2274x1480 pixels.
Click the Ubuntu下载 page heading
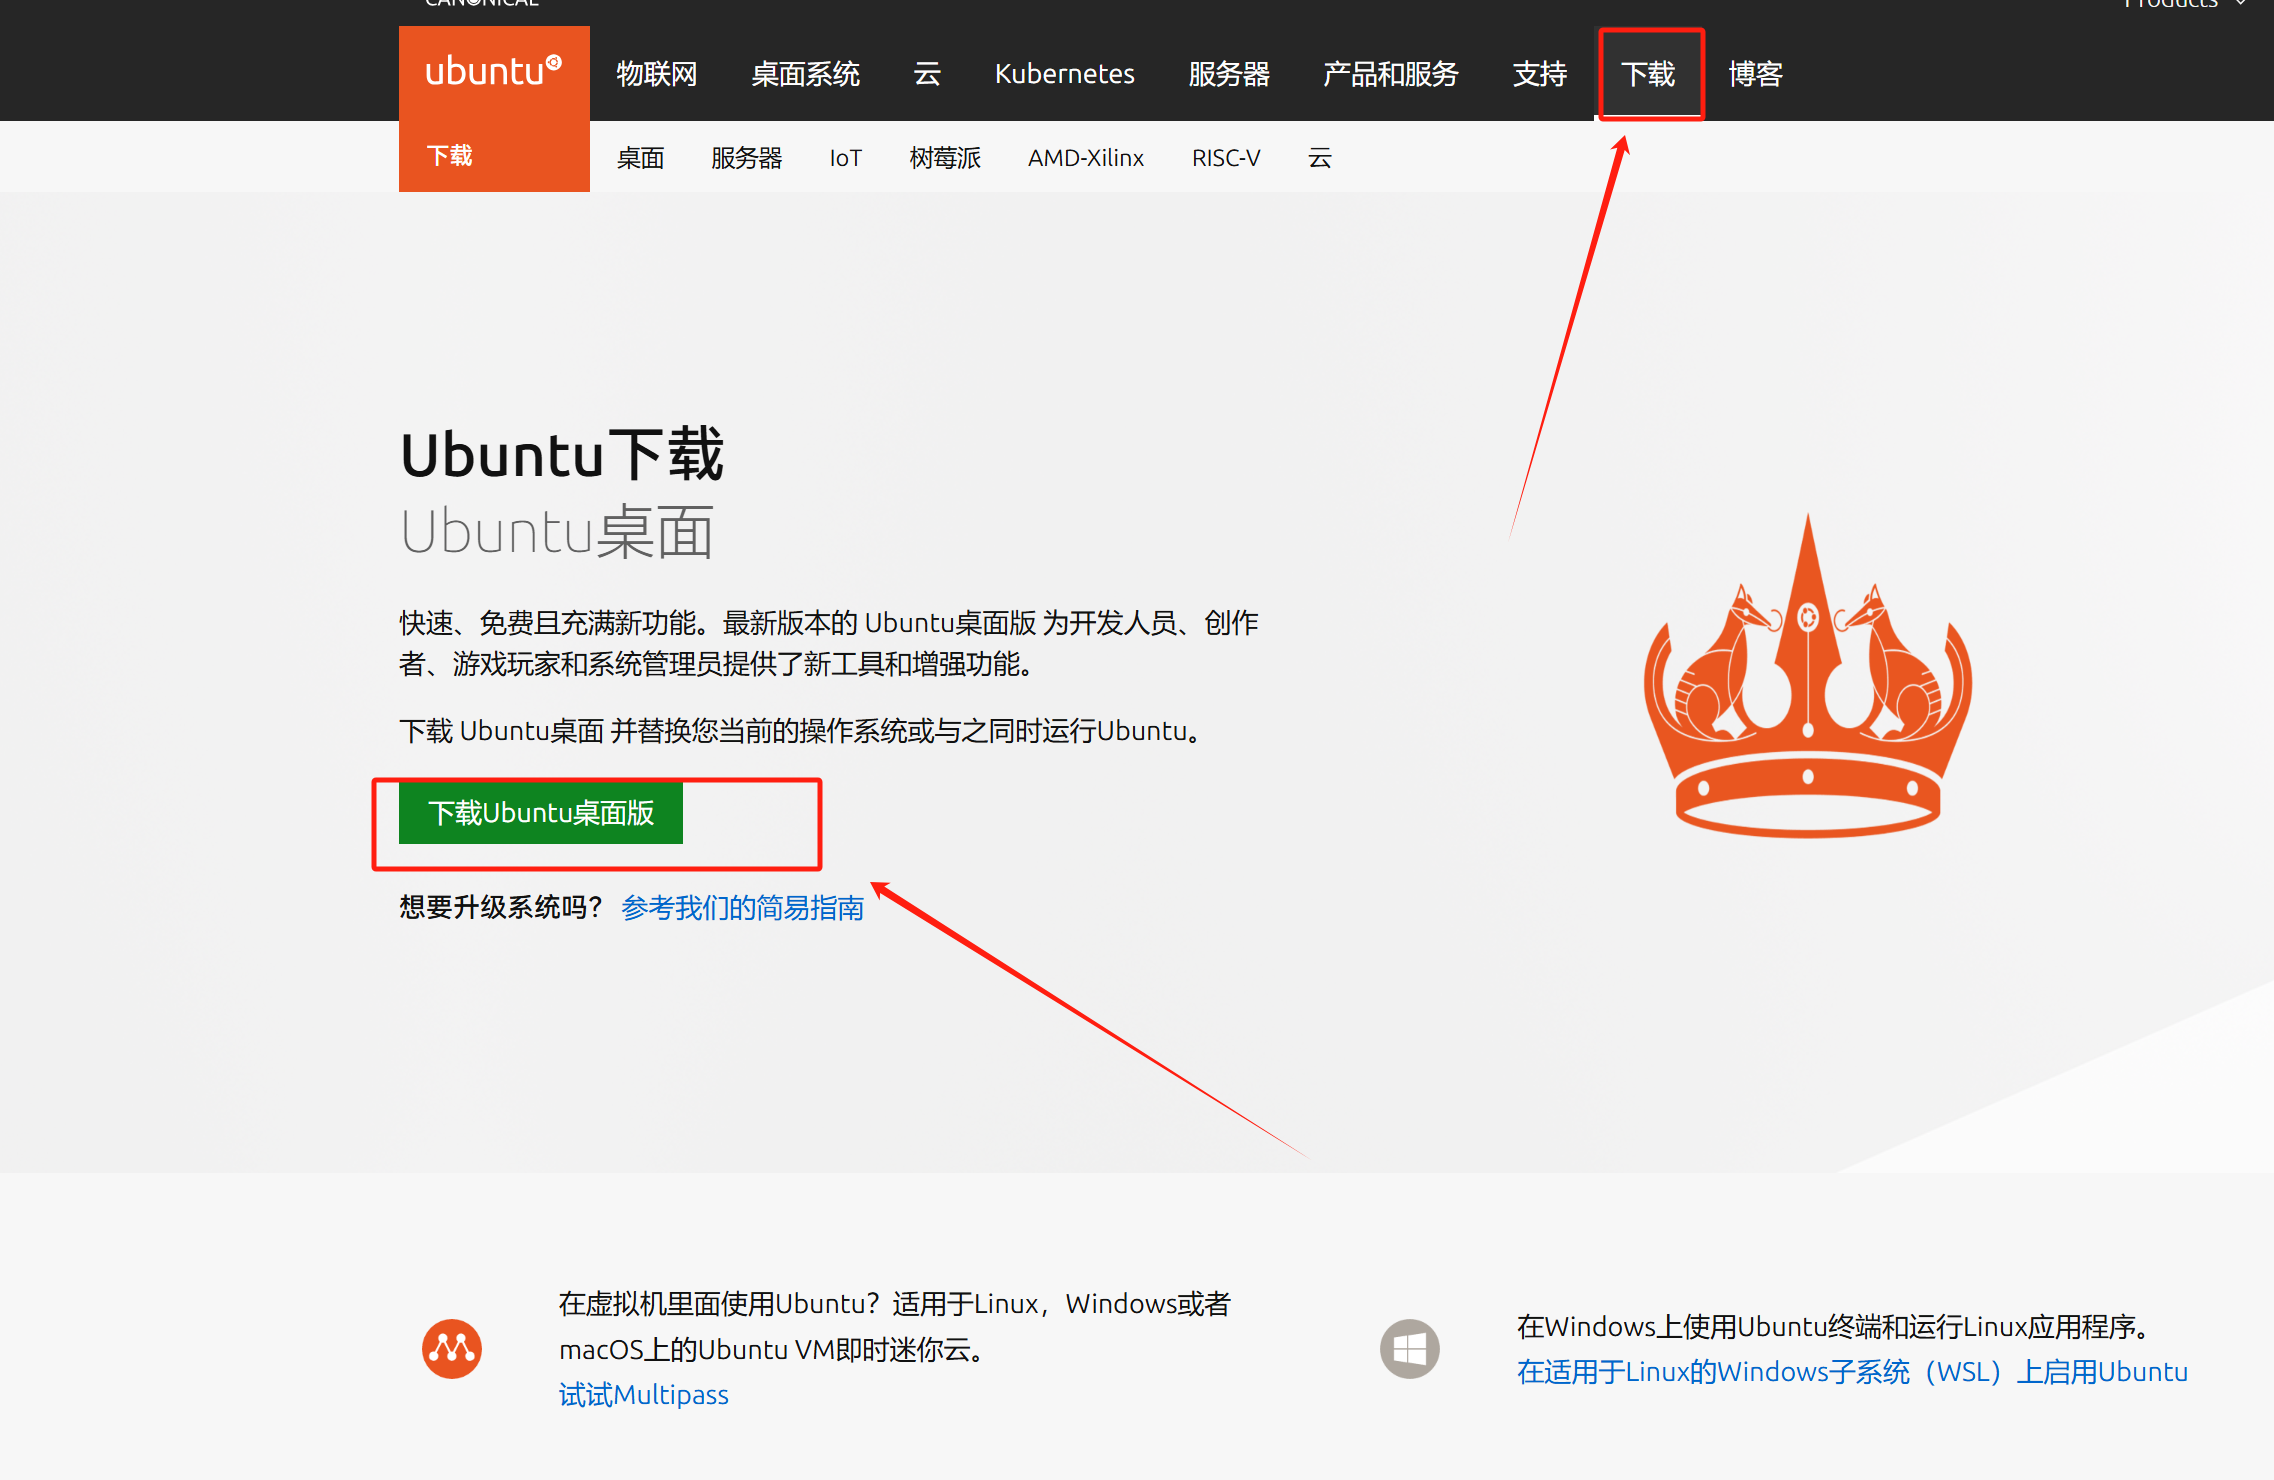click(x=562, y=455)
